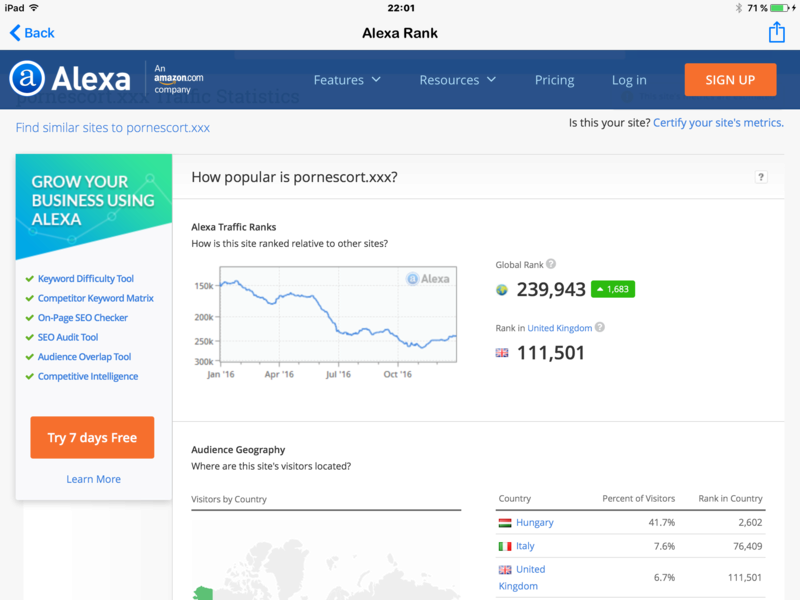
Task: Click the Alexa traffic rank chart
Action: (338, 314)
